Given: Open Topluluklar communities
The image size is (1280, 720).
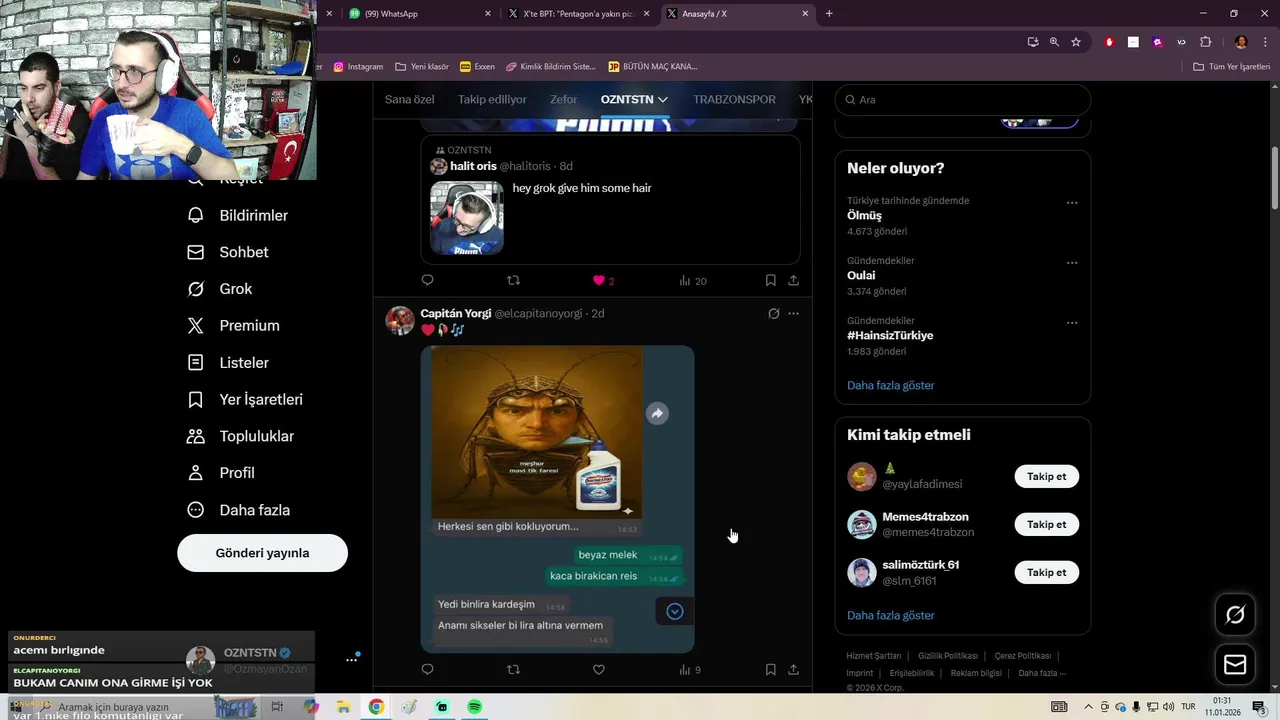Looking at the screenshot, I should pyautogui.click(x=241, y=436).
